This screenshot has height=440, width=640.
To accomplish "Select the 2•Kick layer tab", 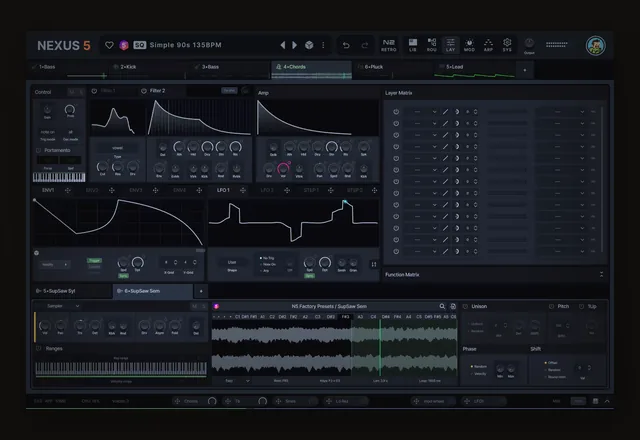I will [149, 69].
